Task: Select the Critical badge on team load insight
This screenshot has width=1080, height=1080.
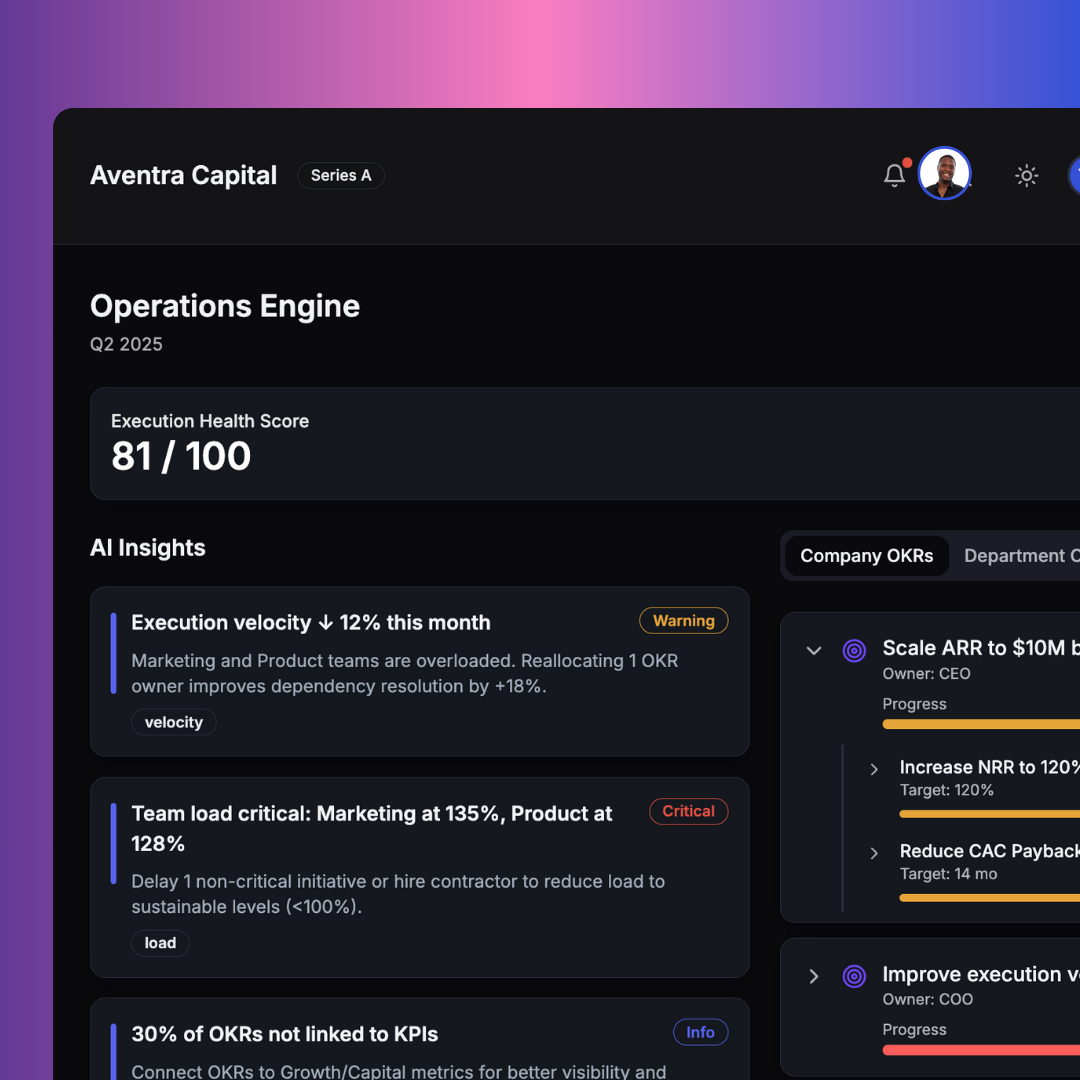Action: coord(688,811)
